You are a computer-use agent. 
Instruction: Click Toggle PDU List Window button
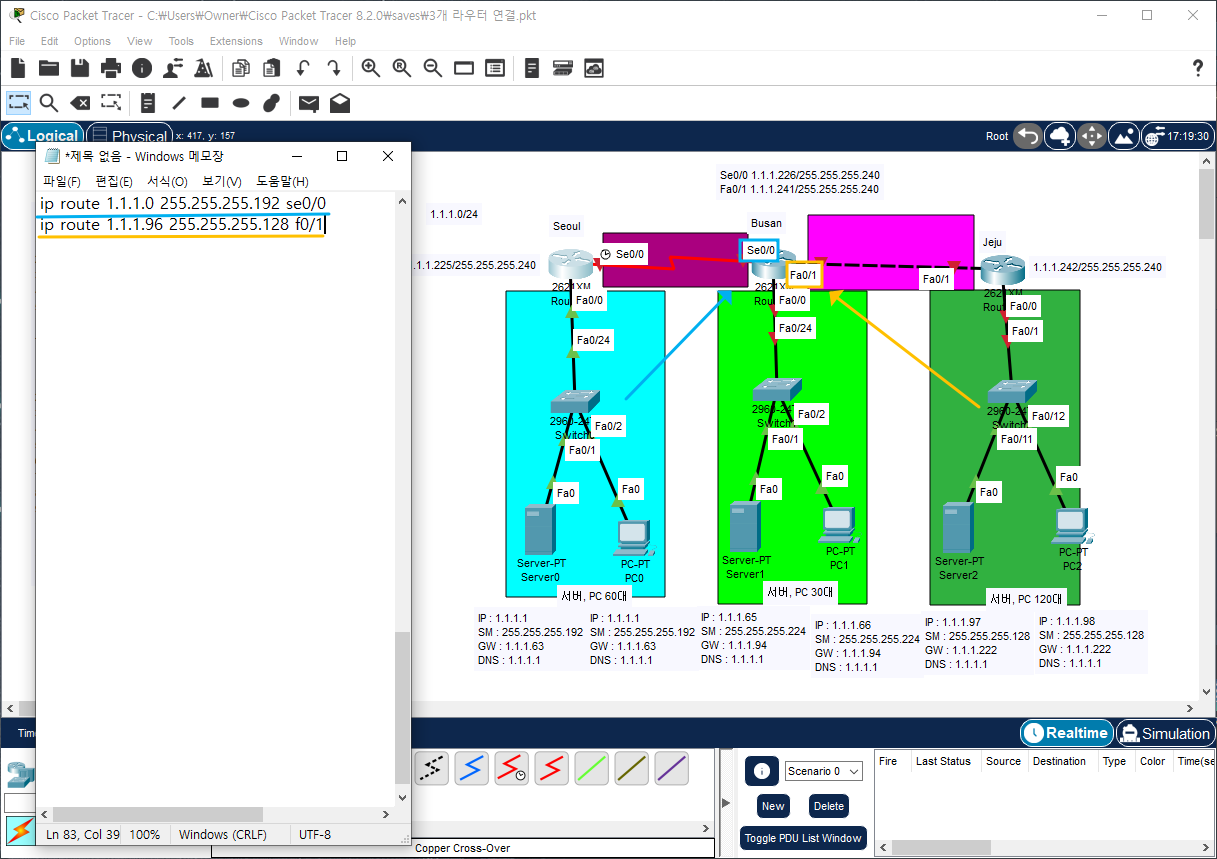[x=803, y=838]
